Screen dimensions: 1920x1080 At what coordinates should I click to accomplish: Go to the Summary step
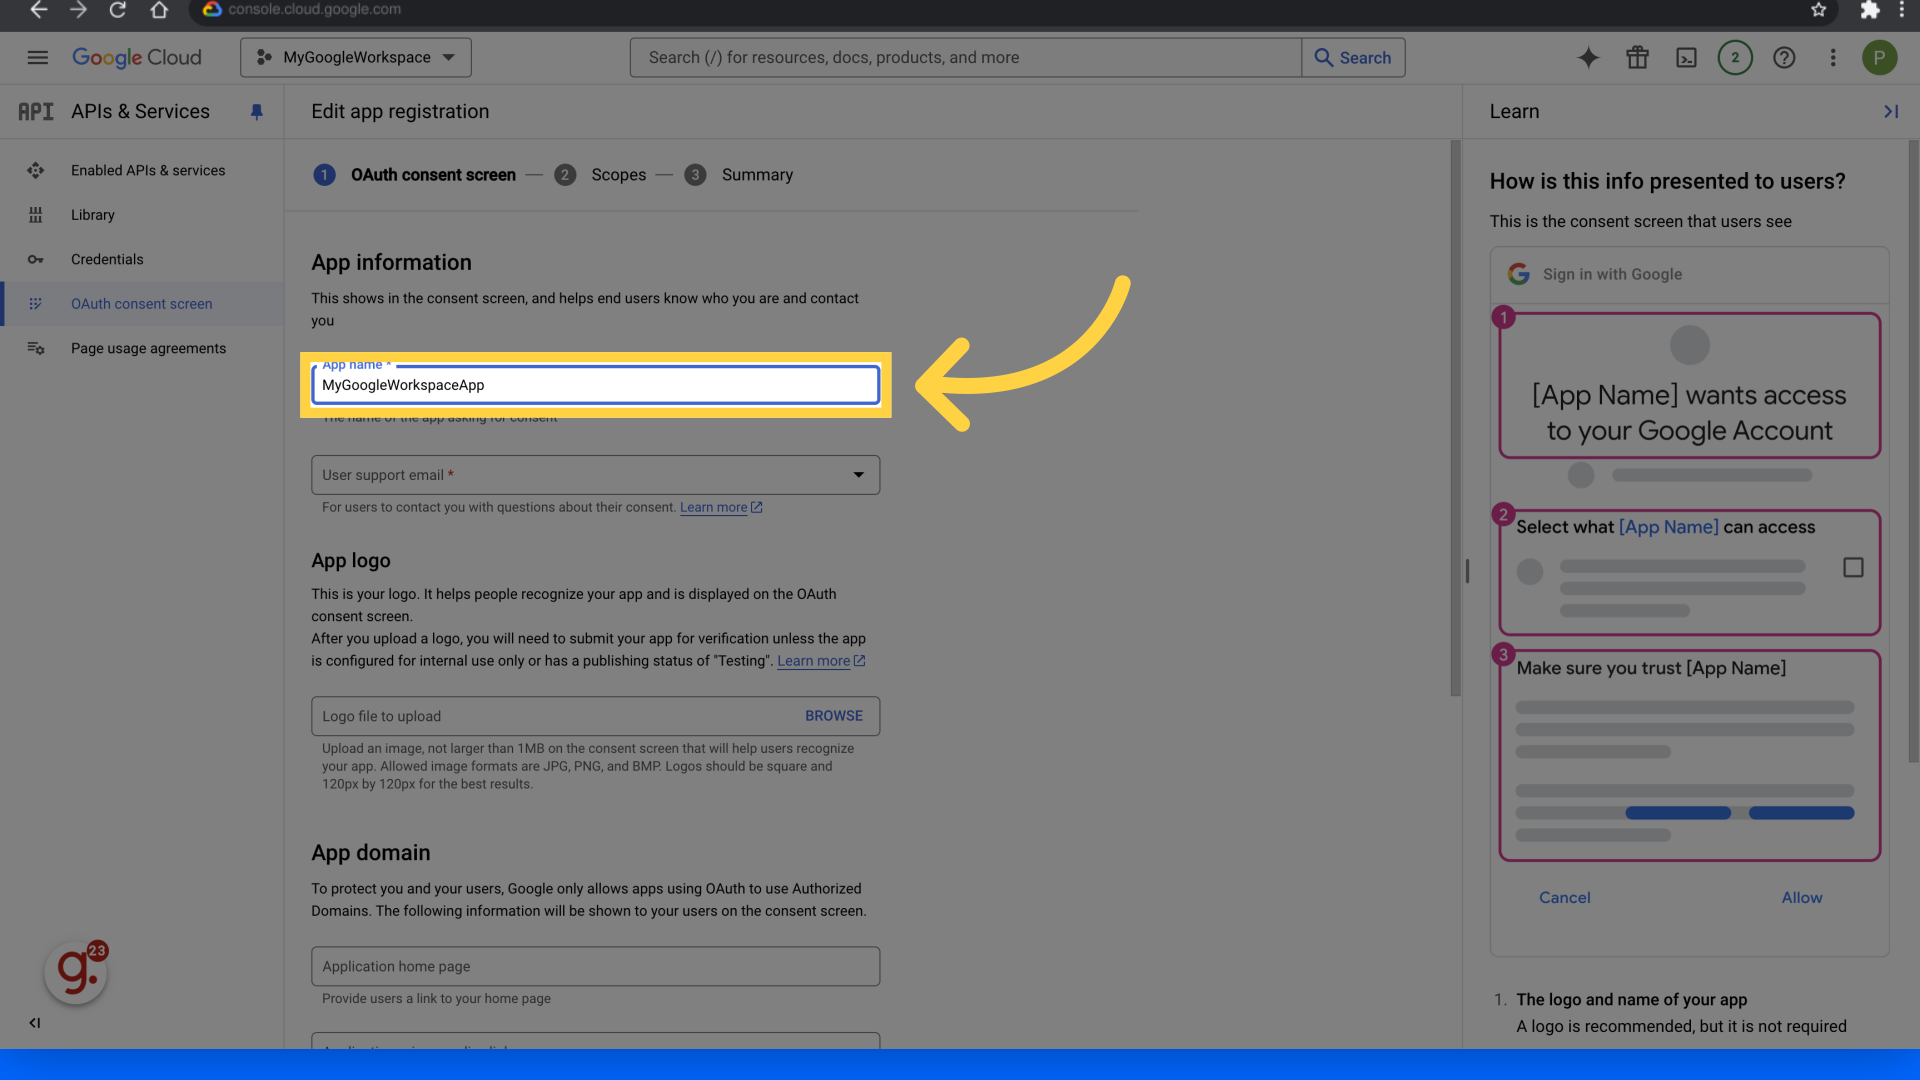click(x=739, y=175)
